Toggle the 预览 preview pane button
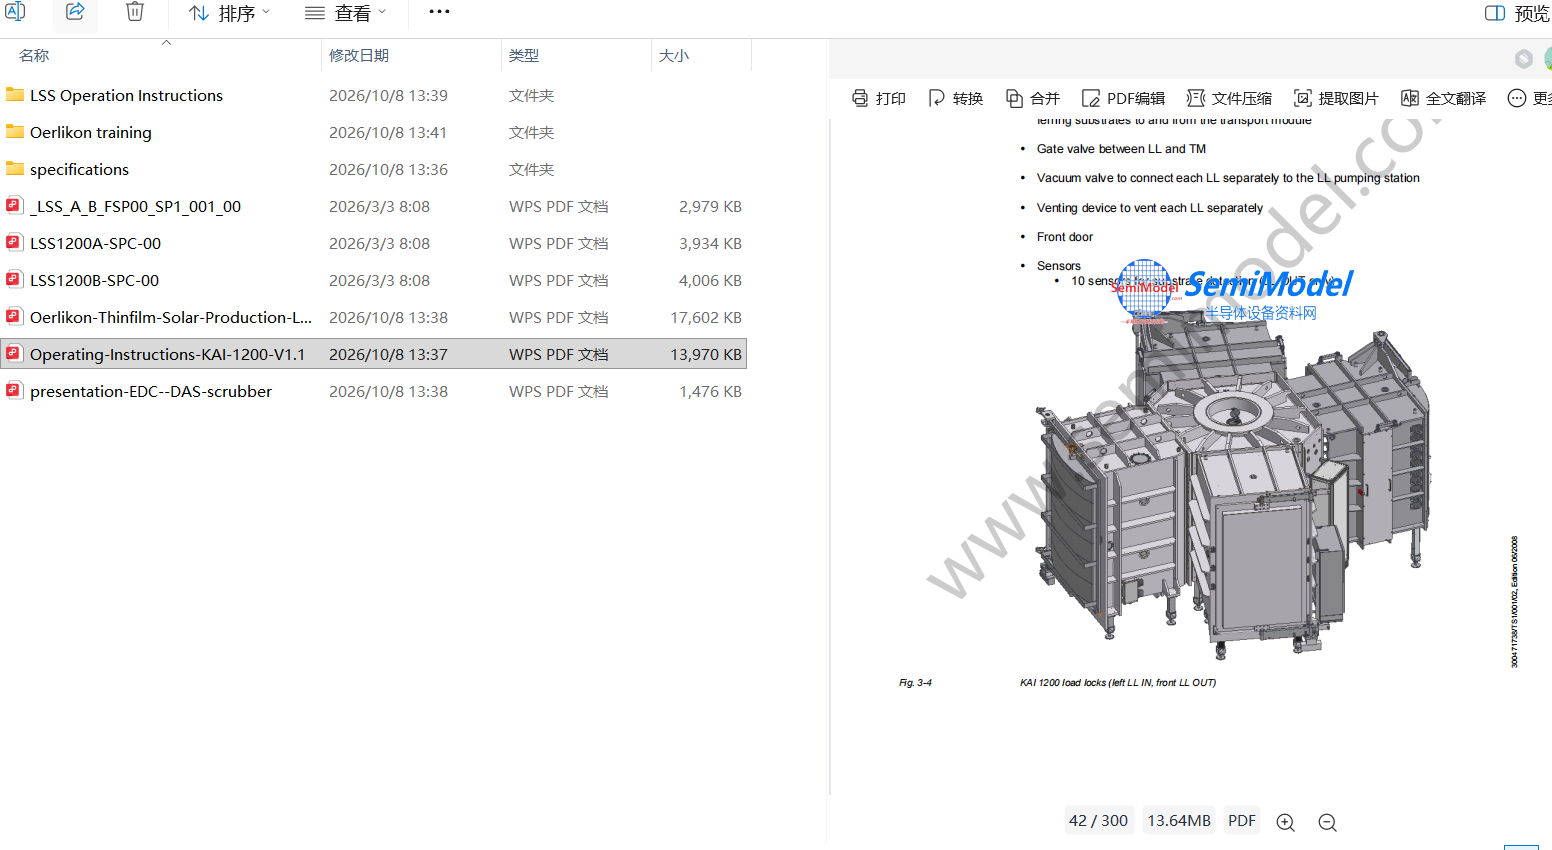This screenshot has width=1552, height=850. 1517,13
